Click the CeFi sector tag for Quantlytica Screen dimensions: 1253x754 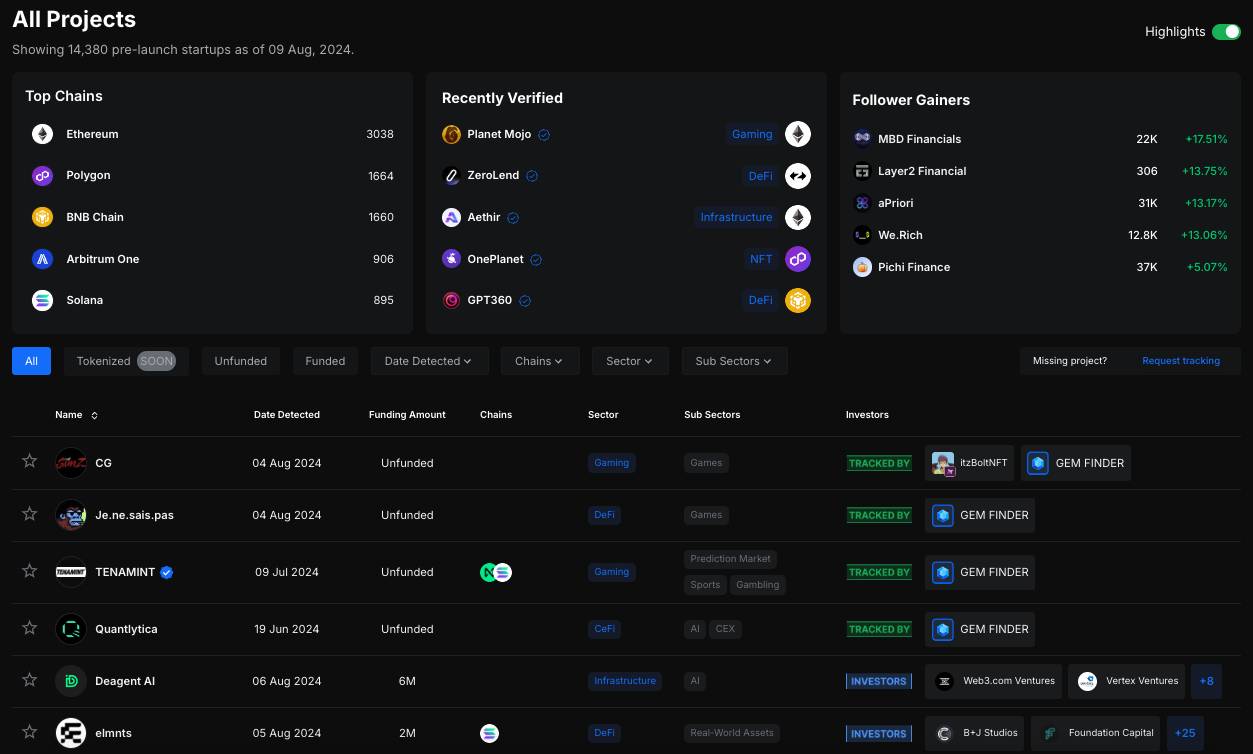pyautogui.click(x=605, y=629)
